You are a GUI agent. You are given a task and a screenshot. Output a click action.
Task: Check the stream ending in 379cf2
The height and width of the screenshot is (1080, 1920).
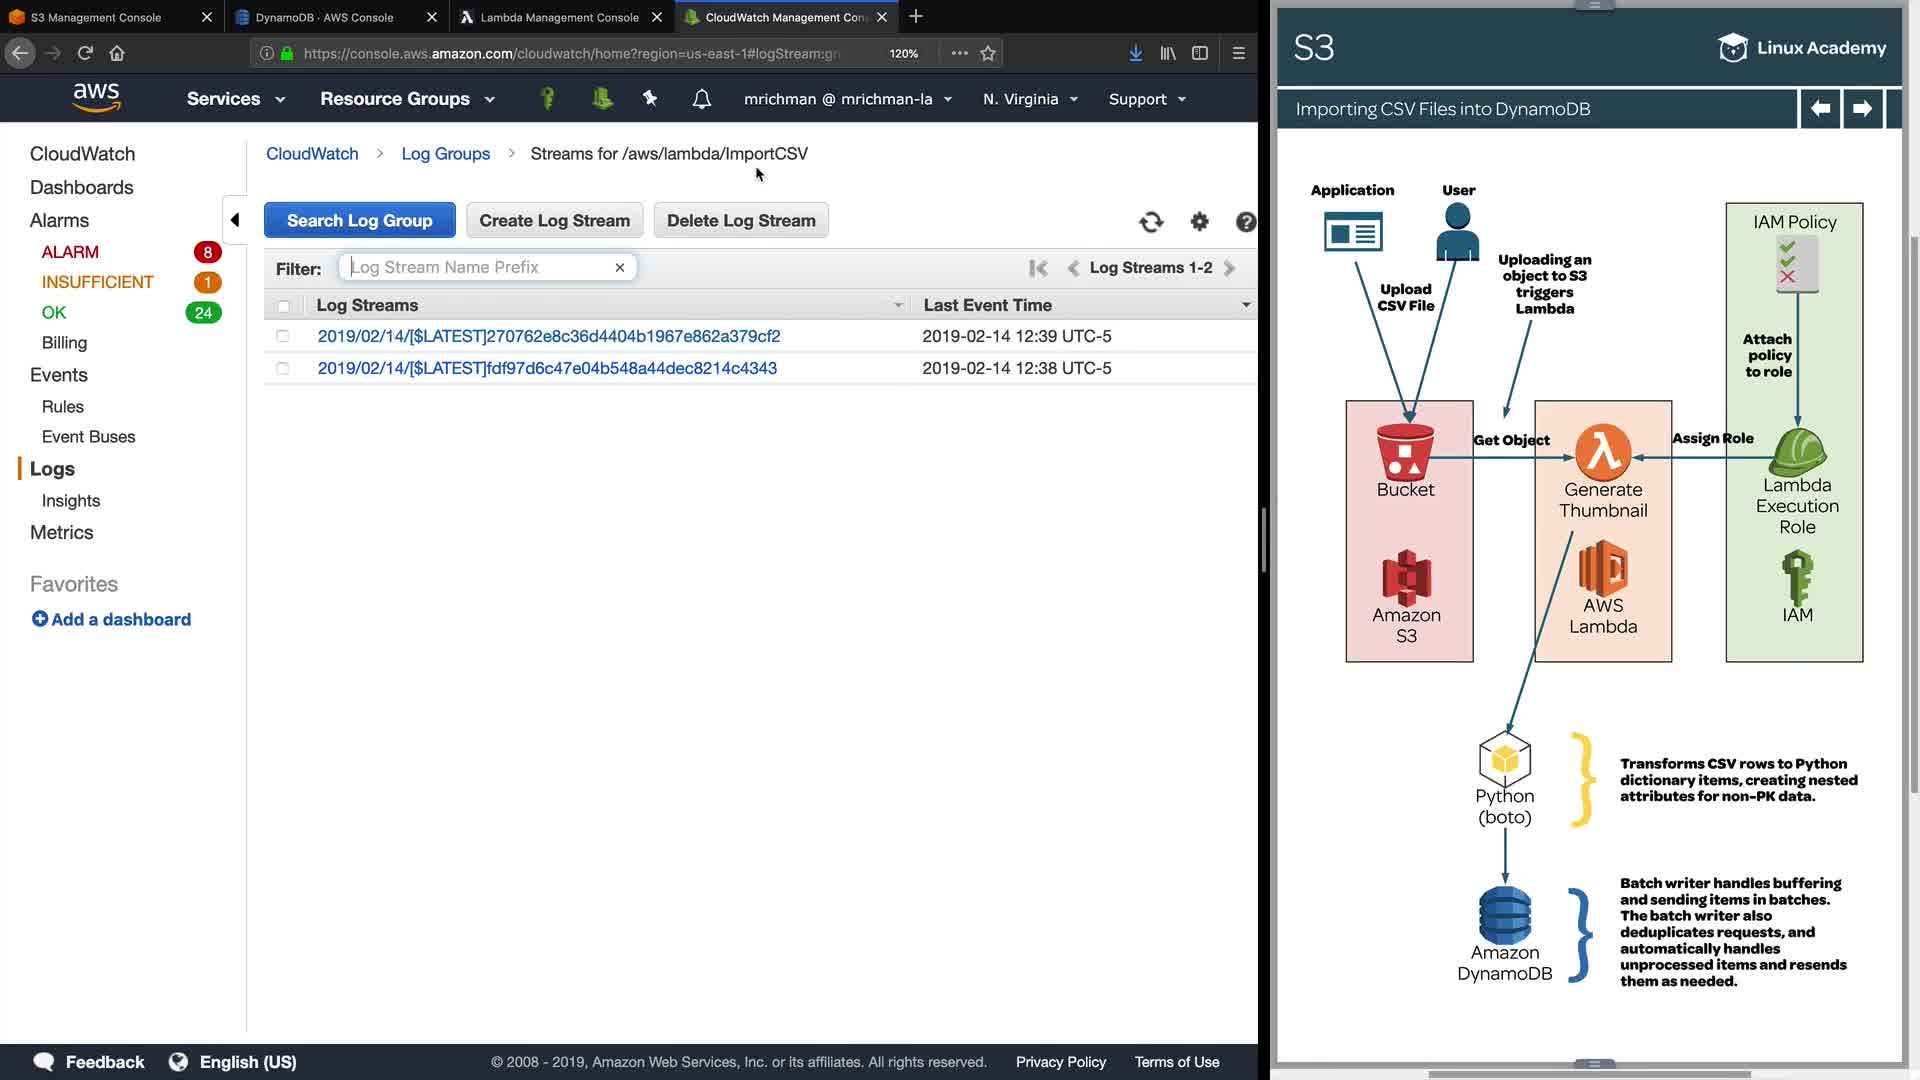click(x=283, y=336)
